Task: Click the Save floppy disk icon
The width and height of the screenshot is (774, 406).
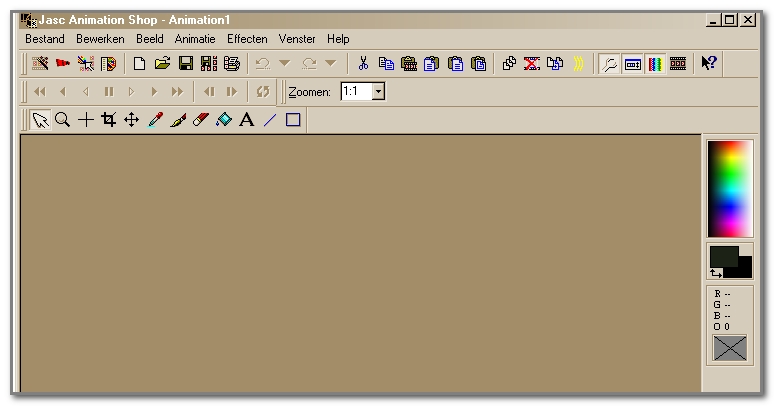Action: [x=186, y=63]
